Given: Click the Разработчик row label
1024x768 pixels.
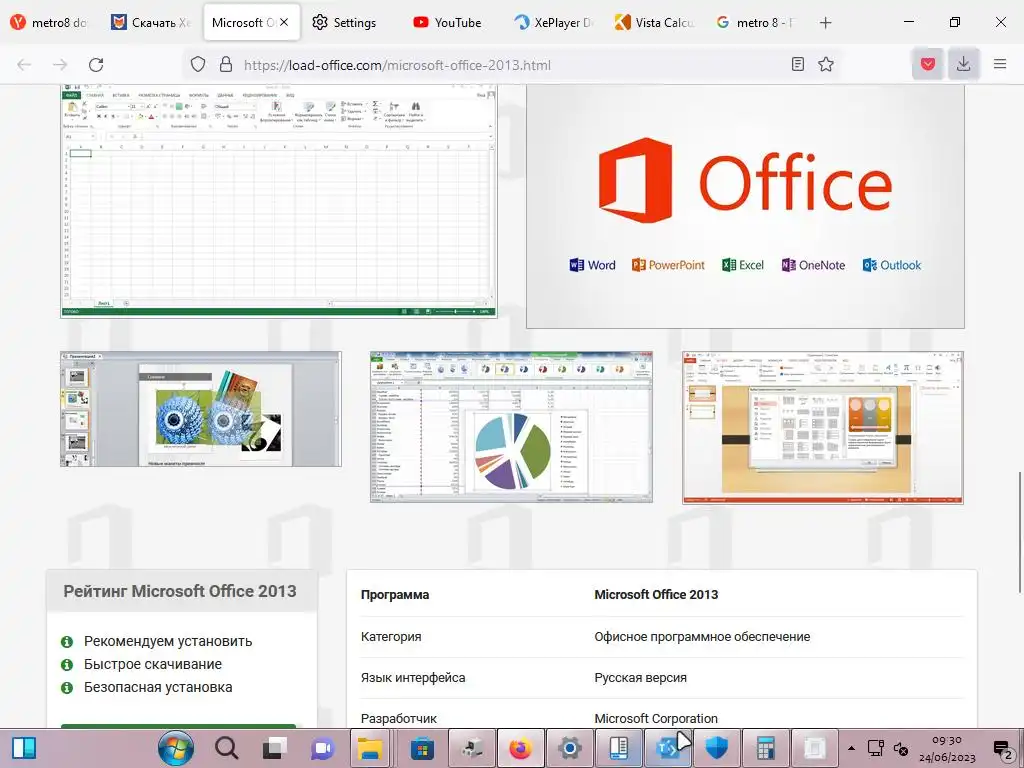Looking at the screenshot, I should (x=399, y=718).
